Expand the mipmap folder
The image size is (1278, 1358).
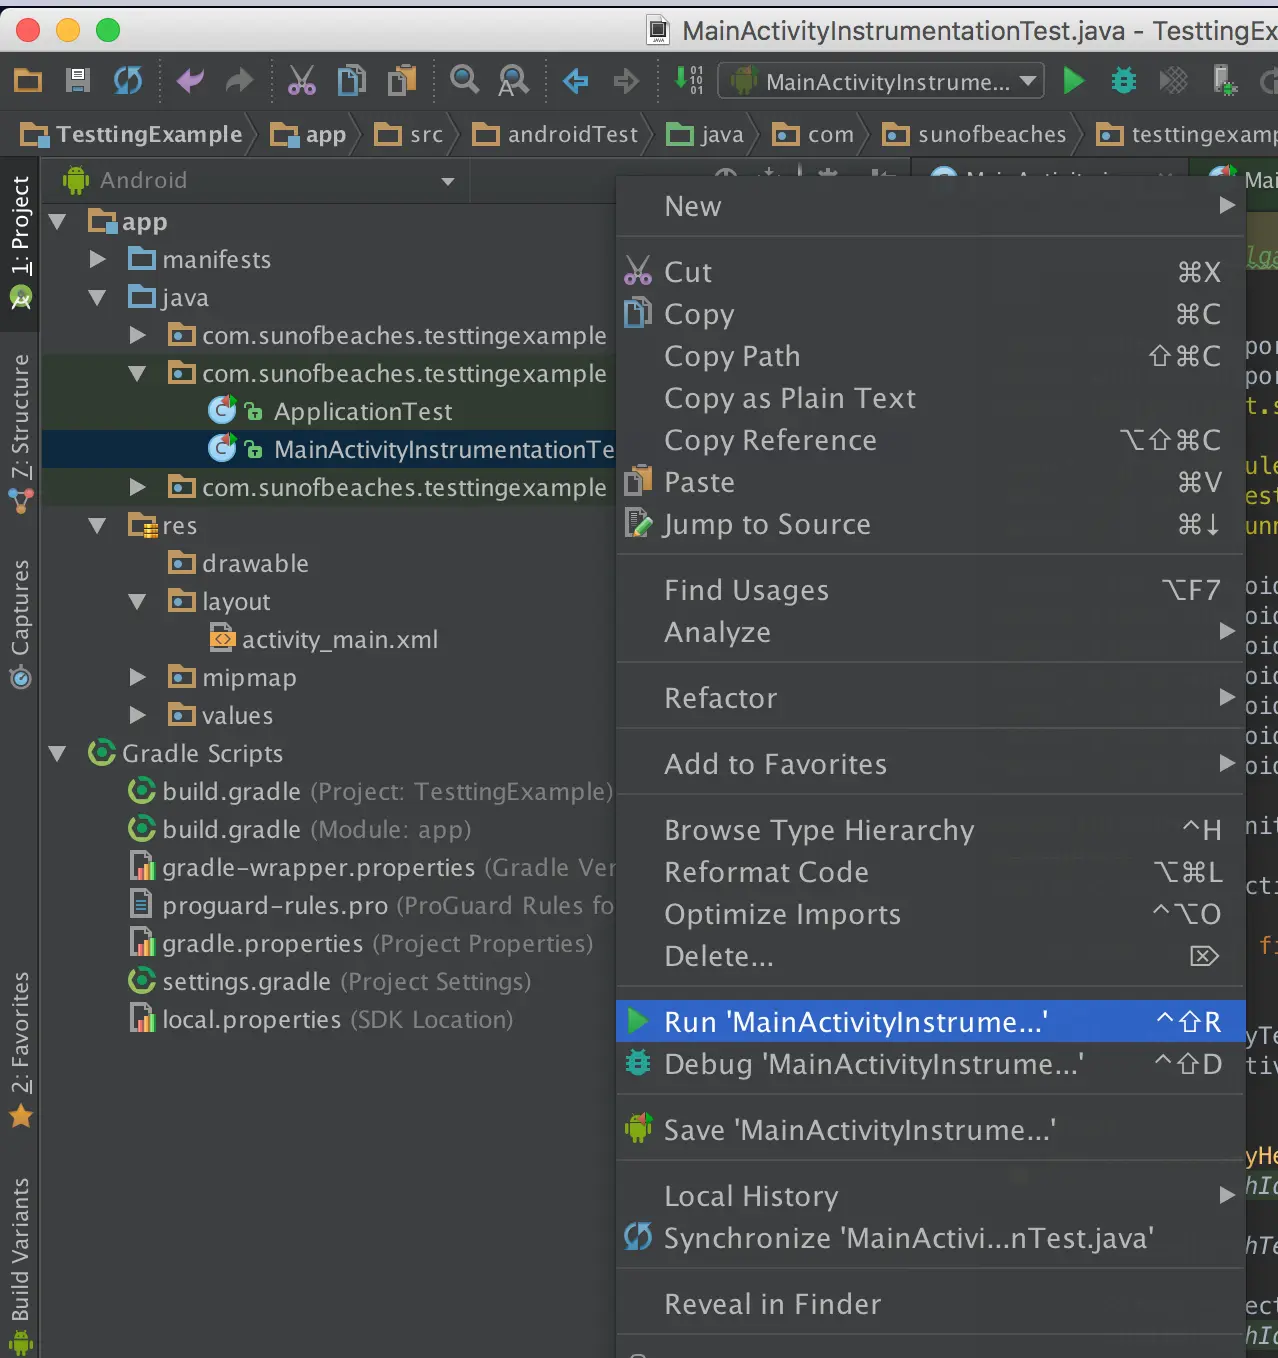(x=138, y=678)
